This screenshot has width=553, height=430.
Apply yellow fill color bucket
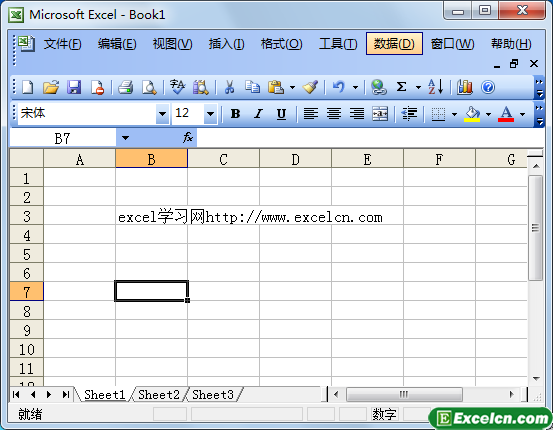click(x=472, y=114)
